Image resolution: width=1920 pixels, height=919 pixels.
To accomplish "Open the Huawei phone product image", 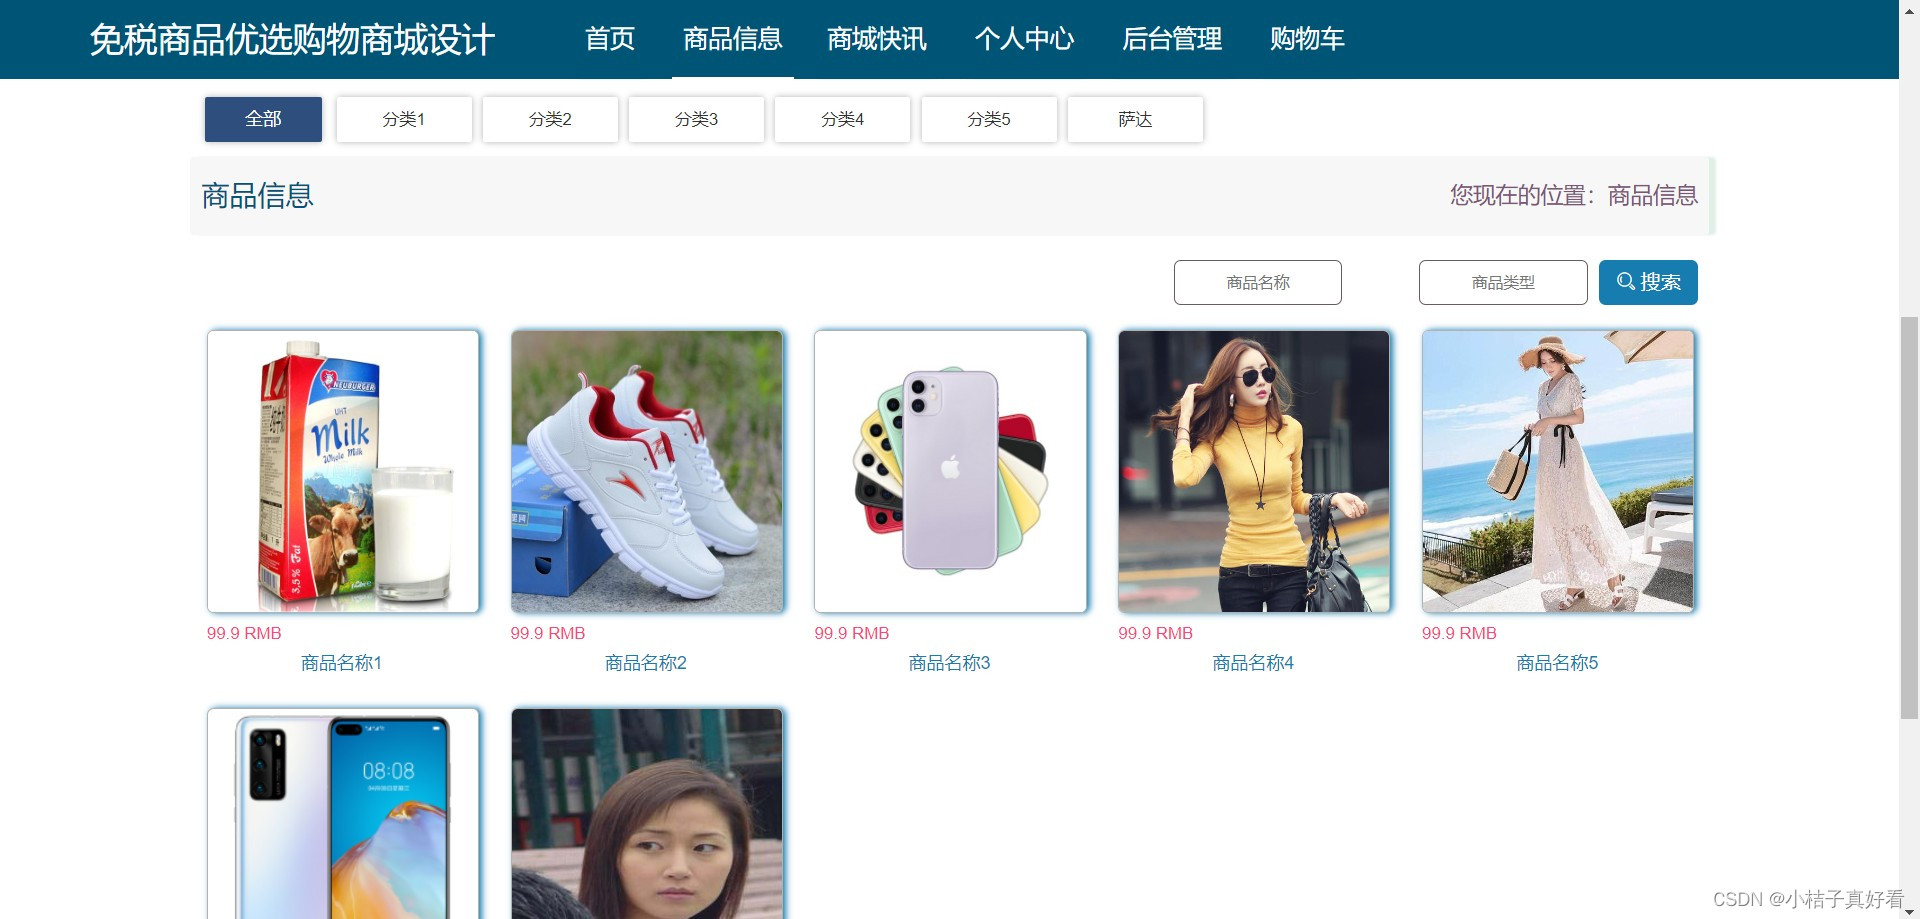I will point(343,813).
